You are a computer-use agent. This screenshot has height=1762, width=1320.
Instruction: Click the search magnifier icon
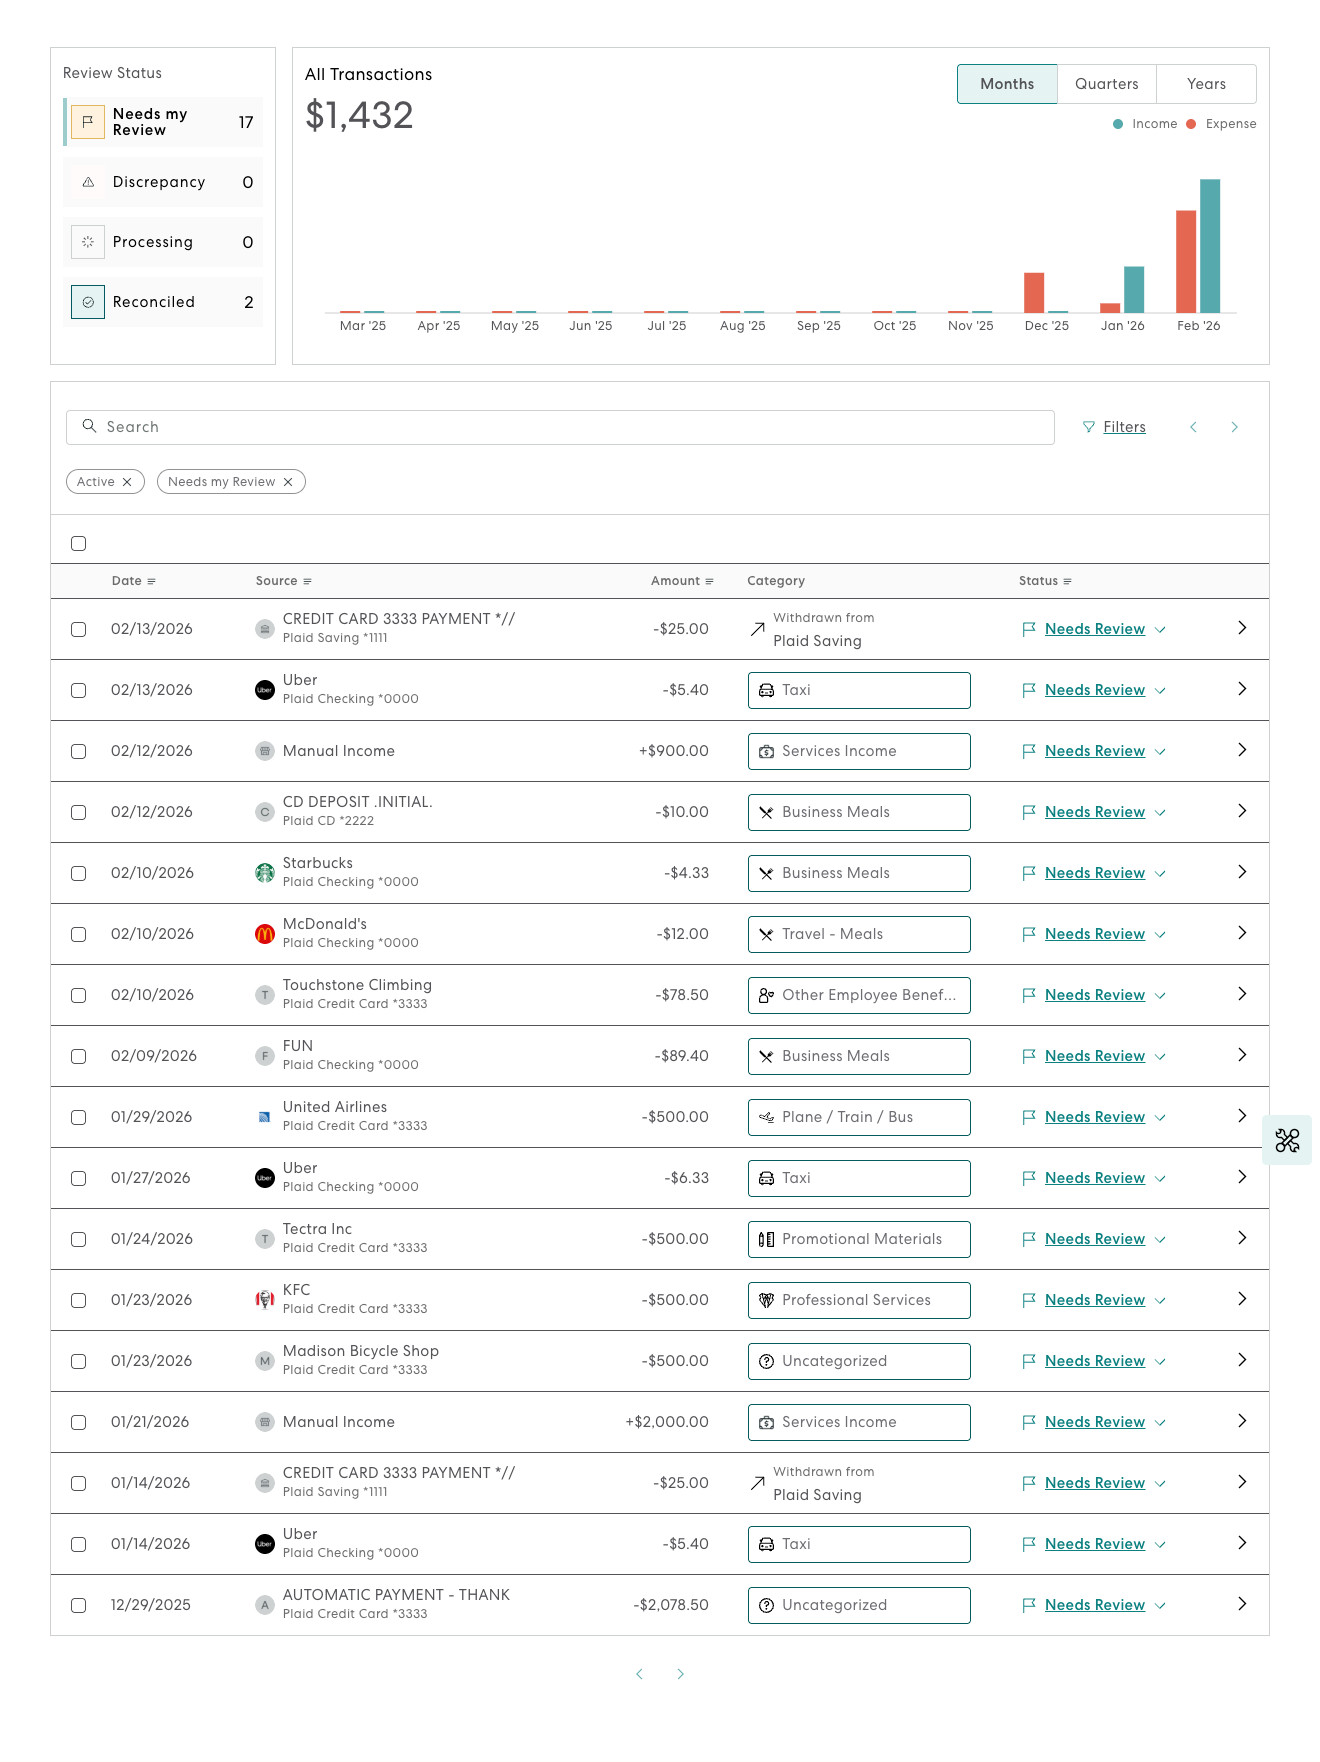tap(89, 426)
